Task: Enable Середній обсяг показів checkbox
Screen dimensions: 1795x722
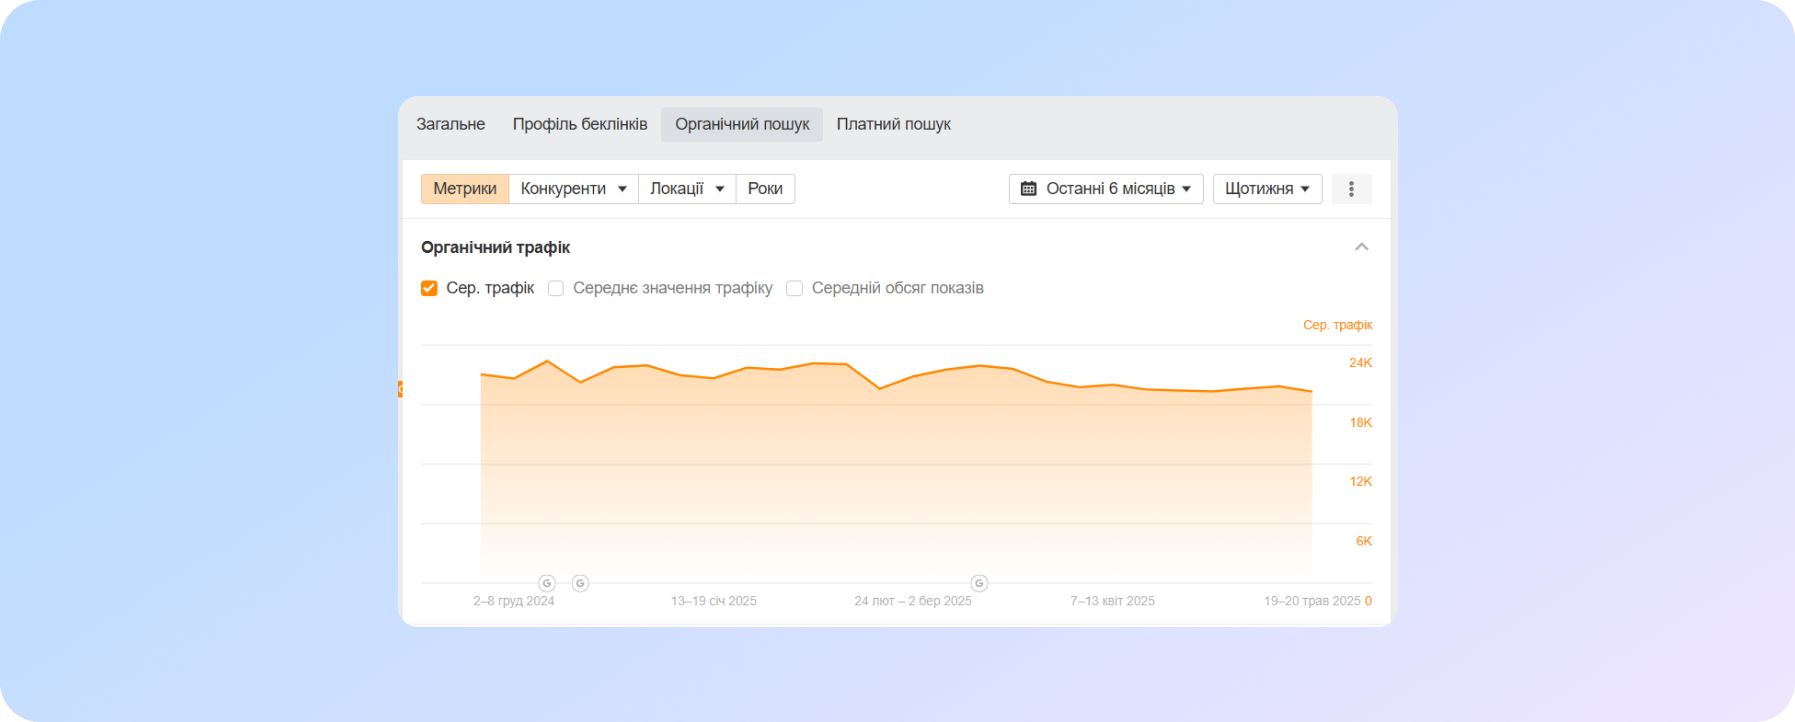Action: (x=795, y=288)
